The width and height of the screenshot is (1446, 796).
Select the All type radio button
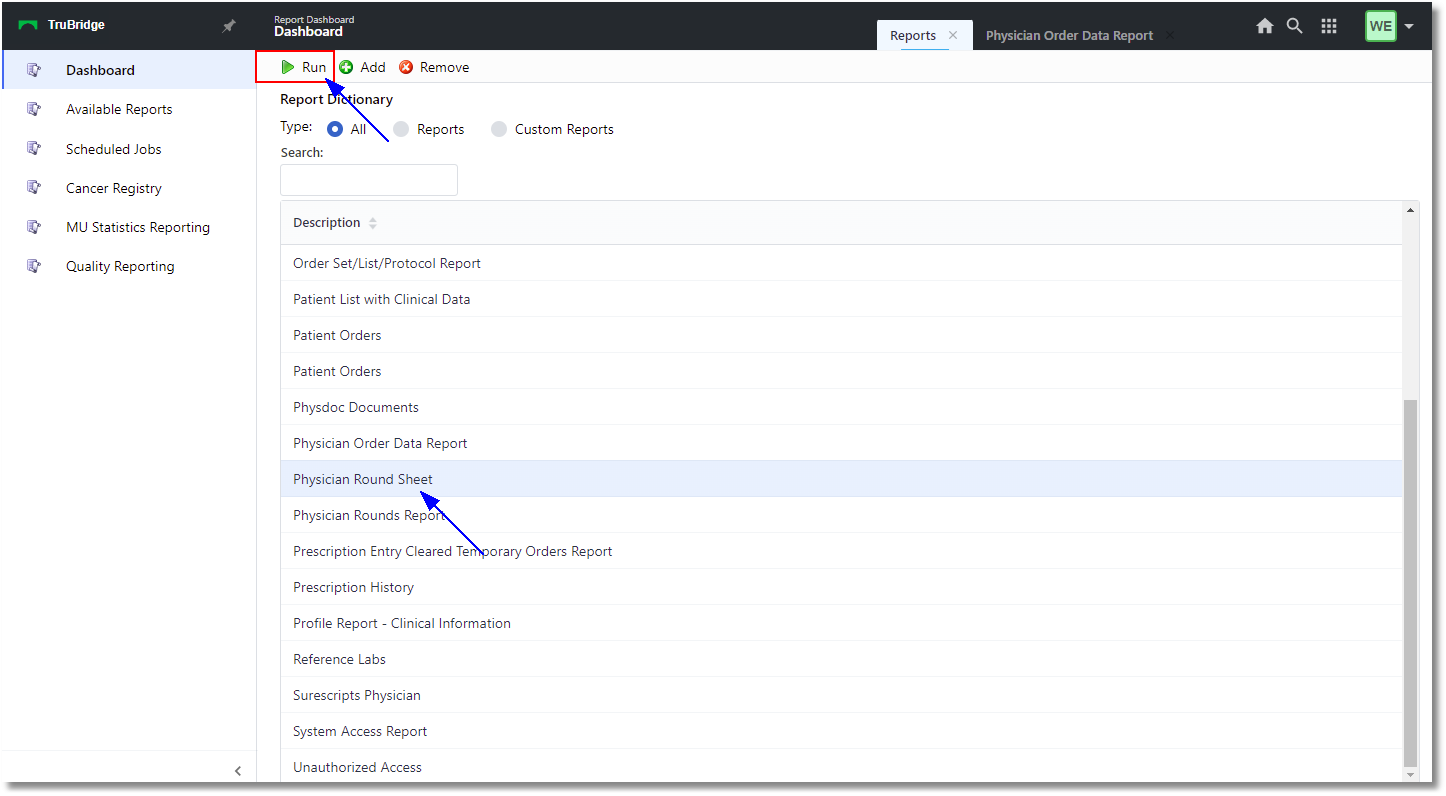pyautogui.click(x=336, y=129)
